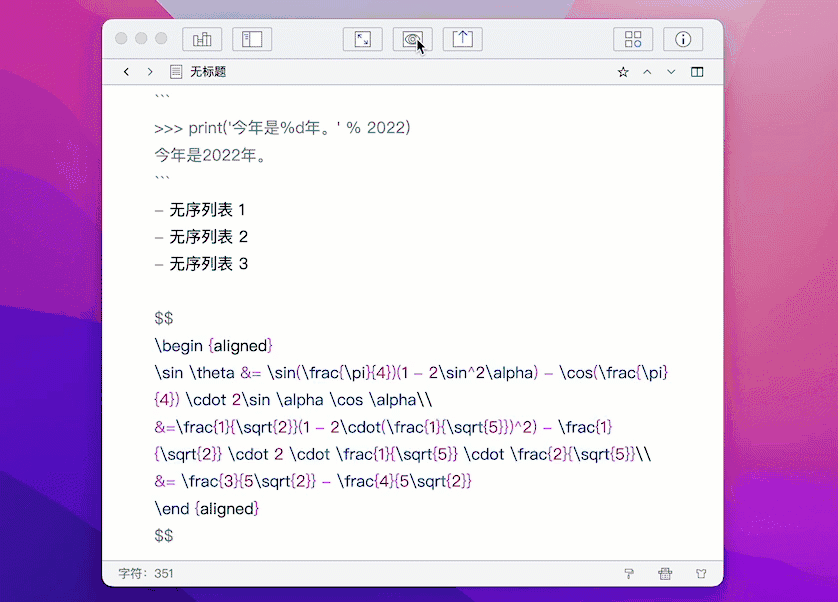Toggle the preview eye icon

click(412, 39)
